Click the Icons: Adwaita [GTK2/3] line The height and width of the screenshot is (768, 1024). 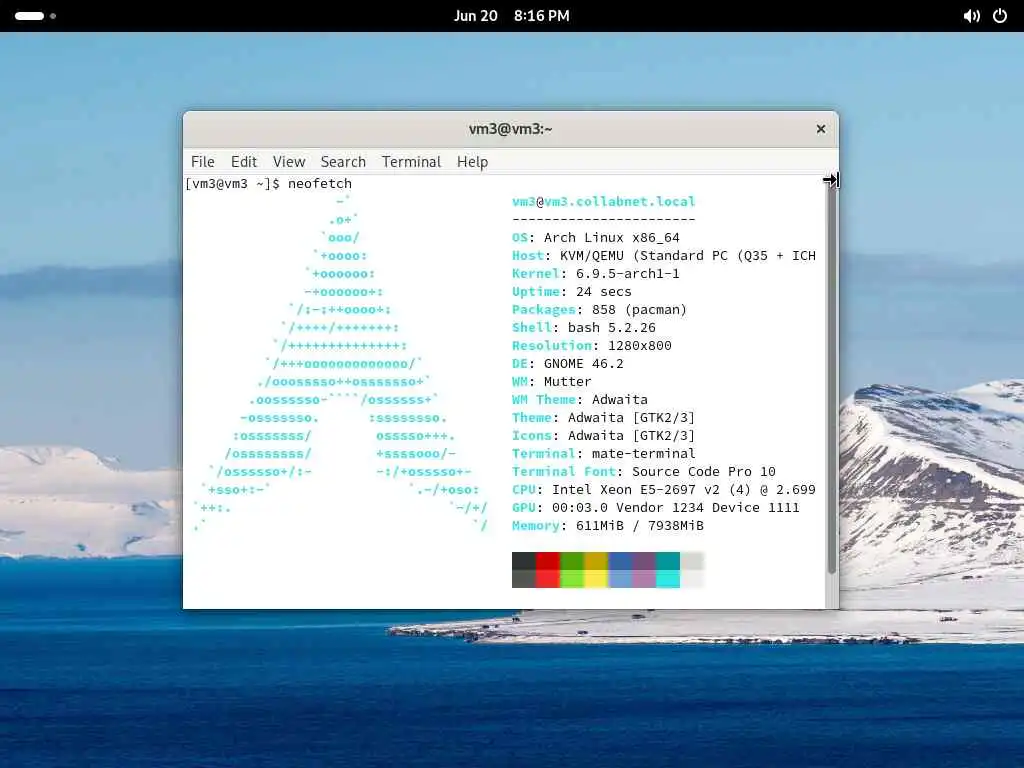click(x=603, y=436)
